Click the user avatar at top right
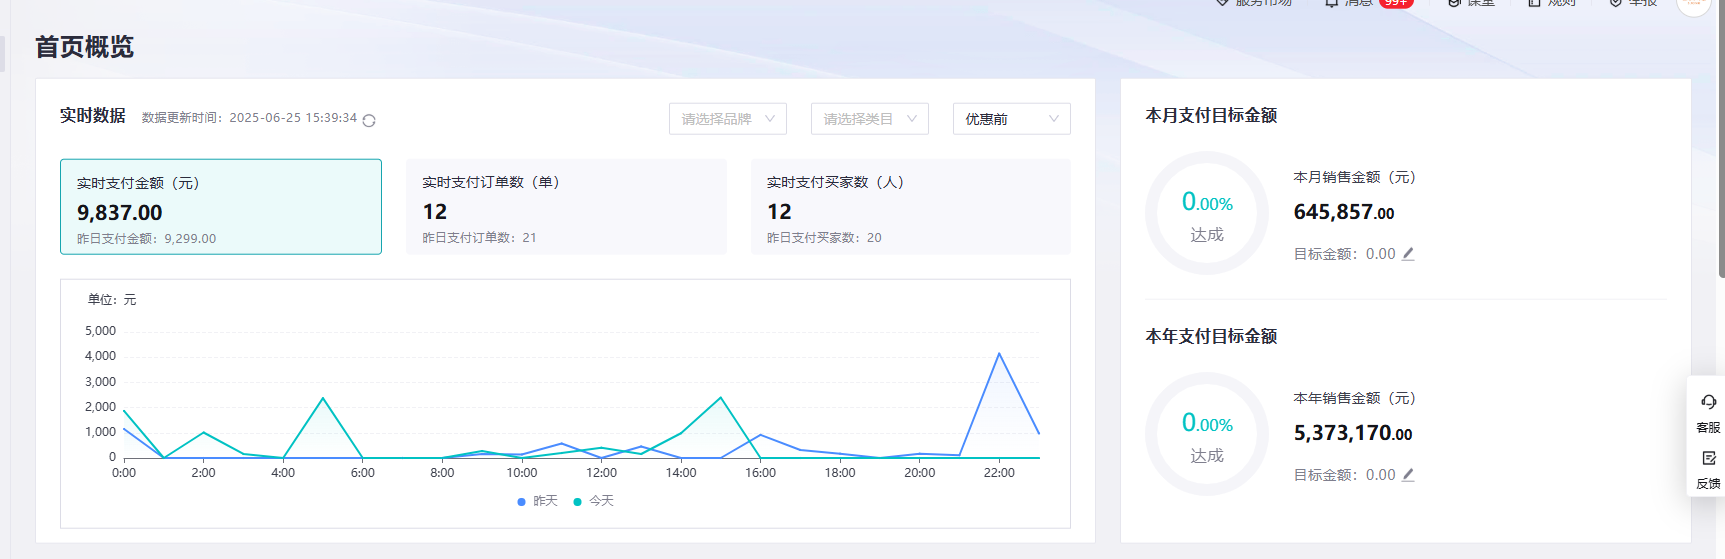The width and height of the screenshot is (1725, 559). tap(1693, 4)
